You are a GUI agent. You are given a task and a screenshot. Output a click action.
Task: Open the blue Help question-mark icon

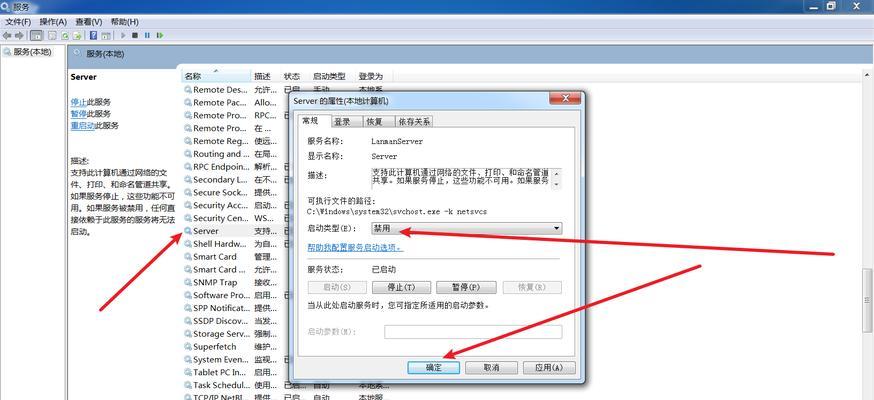(93, 35)
